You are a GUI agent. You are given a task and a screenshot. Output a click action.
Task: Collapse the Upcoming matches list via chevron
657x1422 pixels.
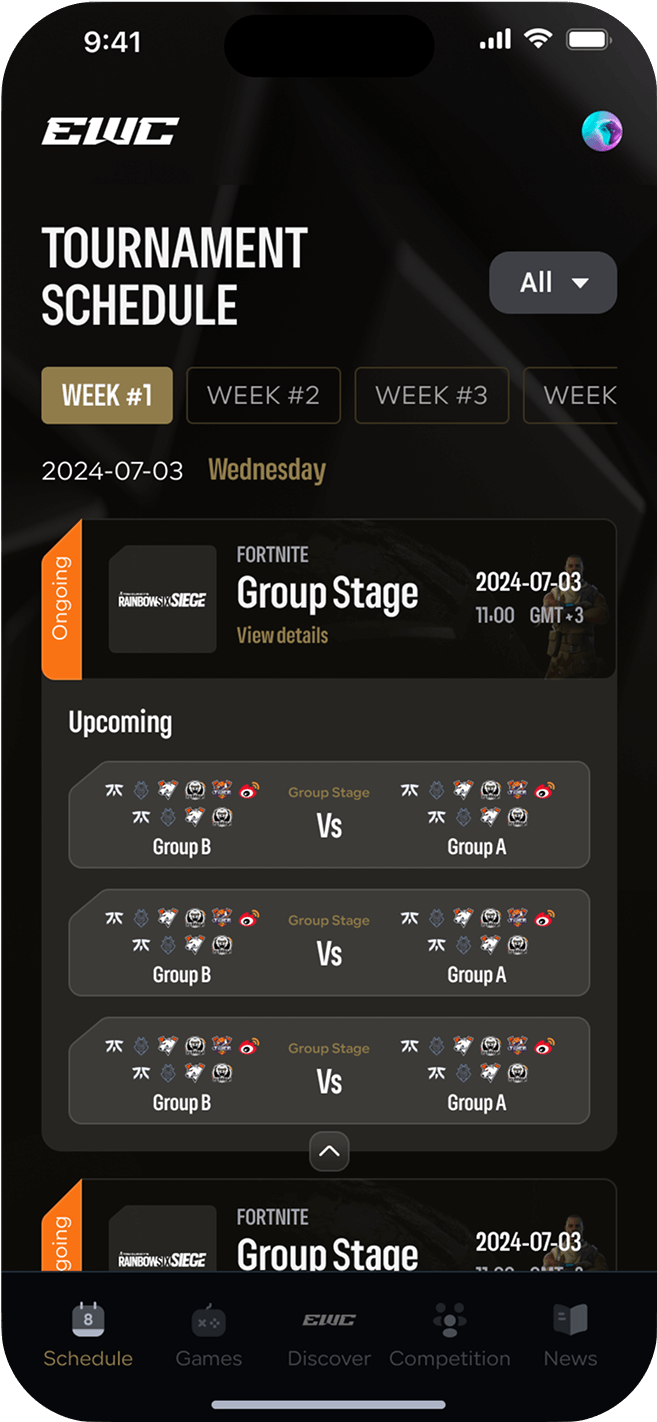click(329, 1152)
